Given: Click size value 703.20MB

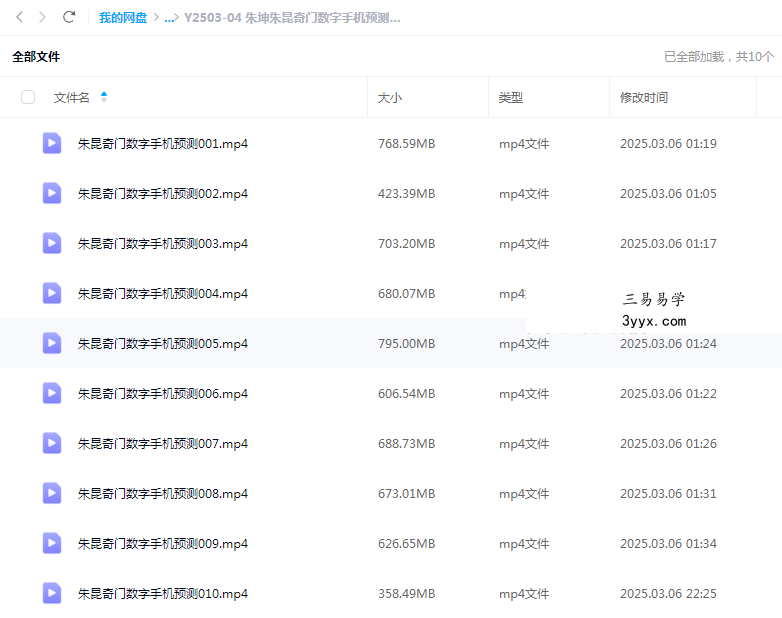Looking at the screenshot, I should tap(406, 243).
